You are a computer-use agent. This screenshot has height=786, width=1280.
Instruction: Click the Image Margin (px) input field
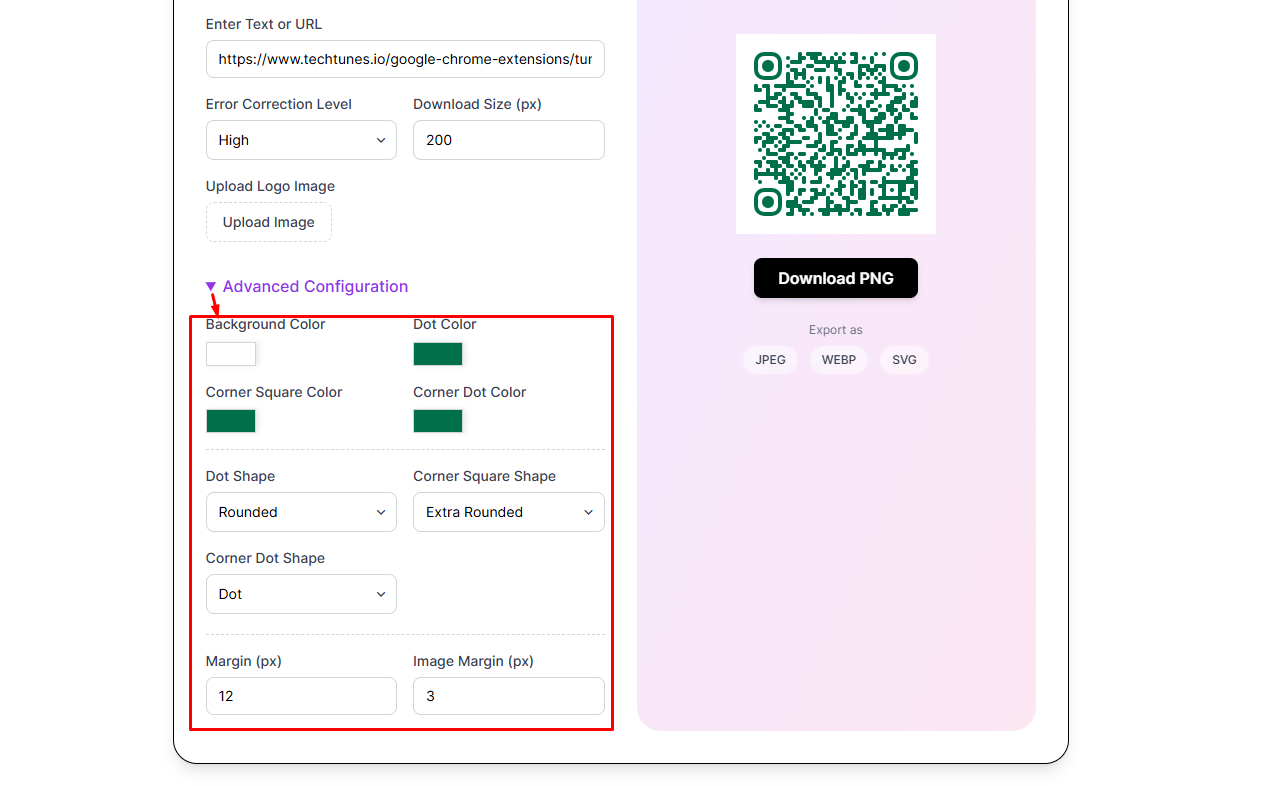(x=509, y=696)
